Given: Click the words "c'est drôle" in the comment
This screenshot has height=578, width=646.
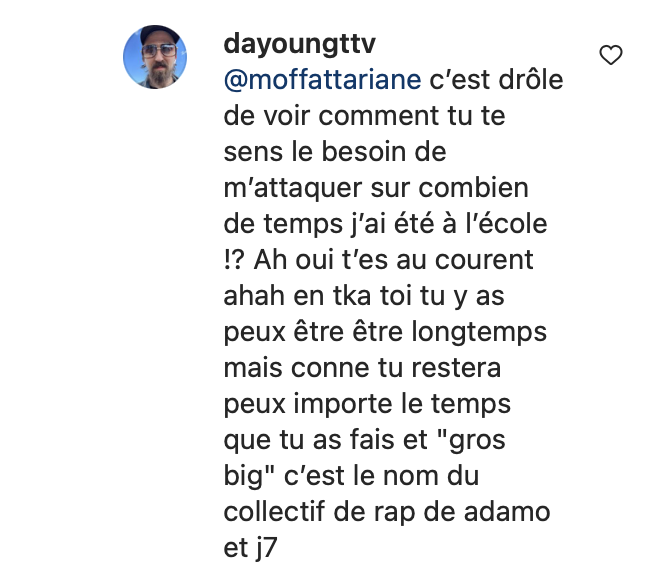Looking at the screenshot, I should click(496, 80).
